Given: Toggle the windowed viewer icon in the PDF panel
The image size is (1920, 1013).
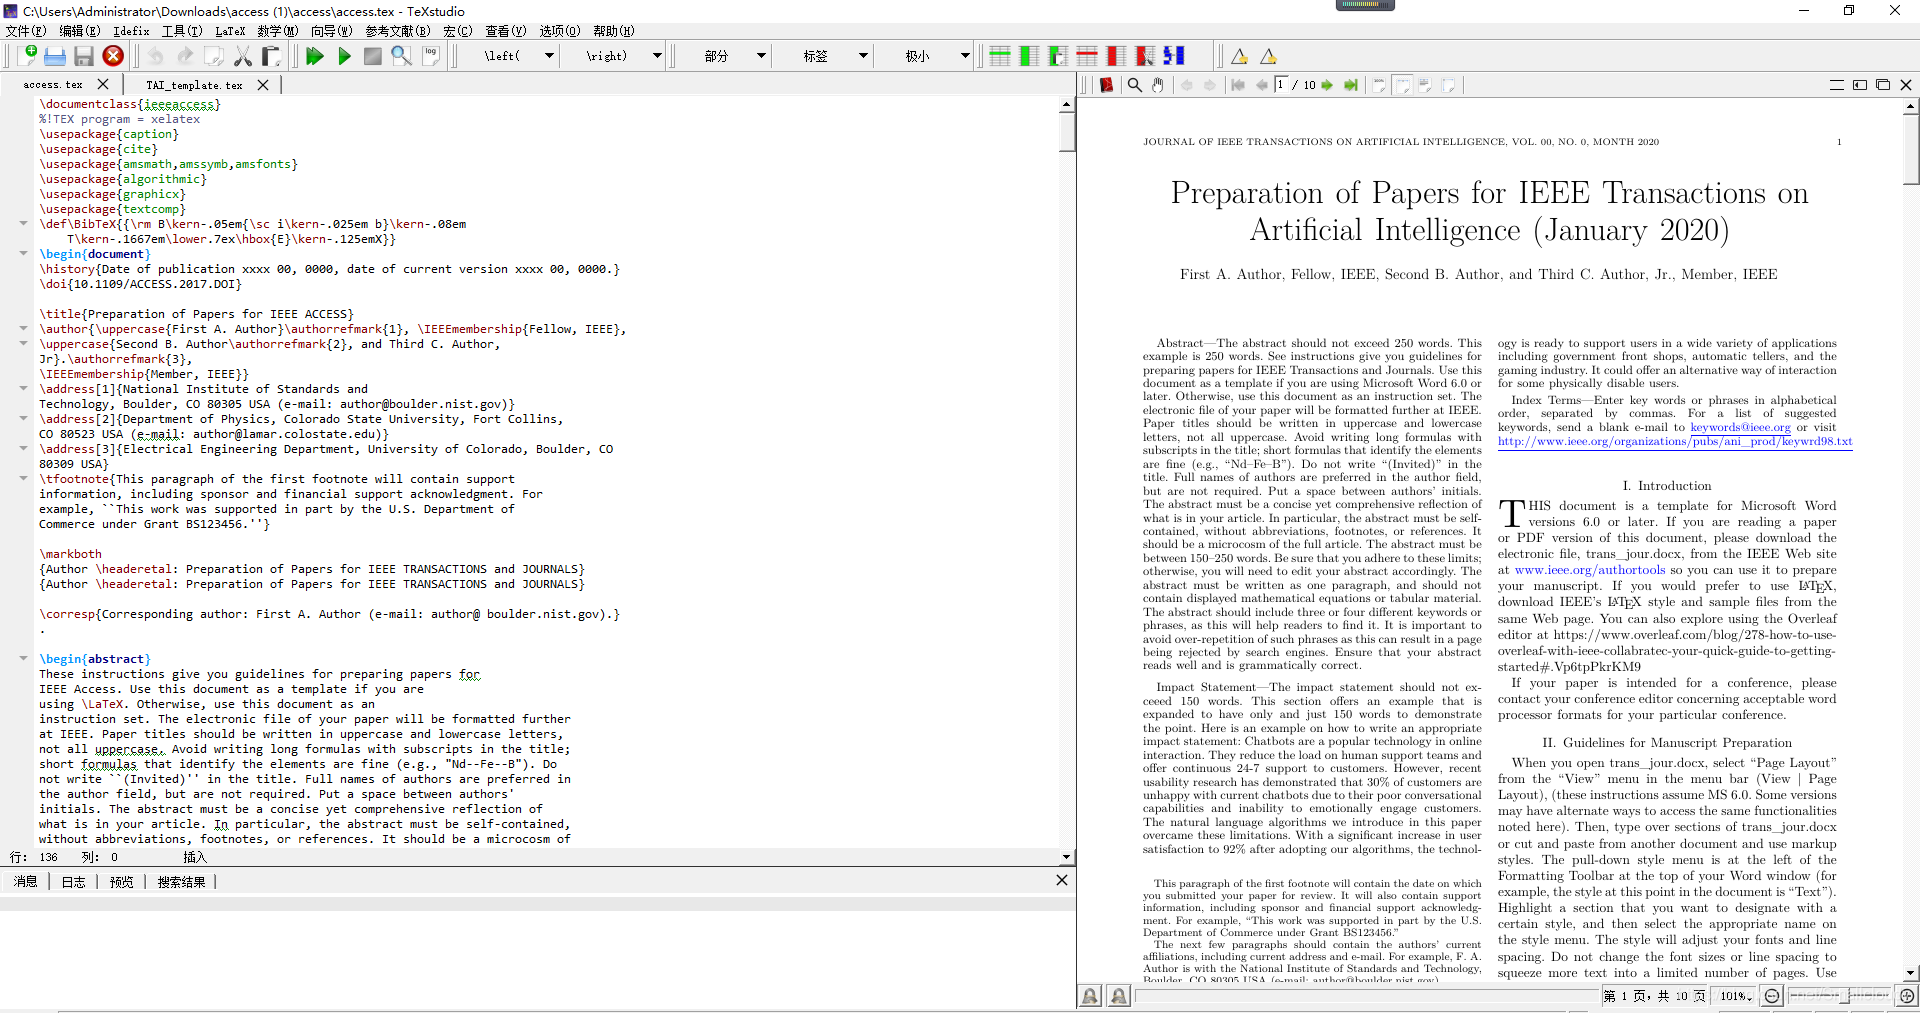Looking at the screenshot, I should (x=1883, y=85).
